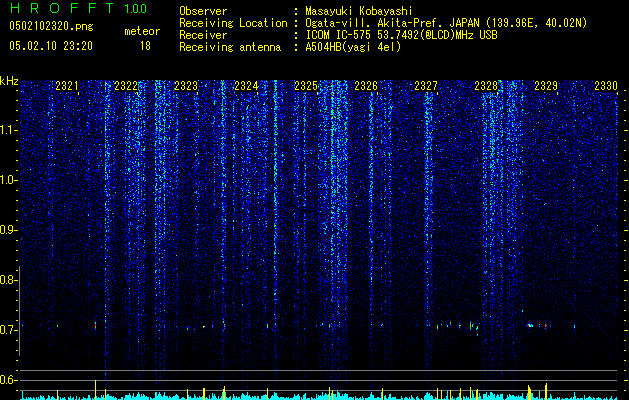Click the antenna A504HB(yagi 4el) text

(353, 47)
